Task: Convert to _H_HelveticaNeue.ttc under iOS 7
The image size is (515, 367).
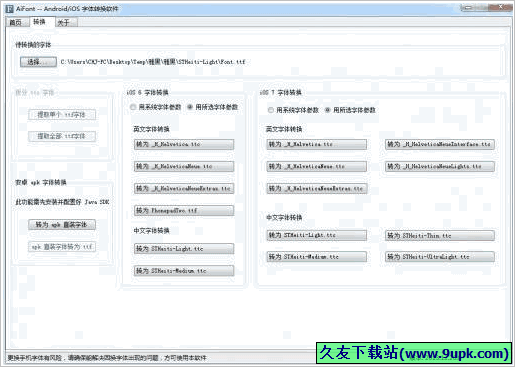Action: [317, 166]
